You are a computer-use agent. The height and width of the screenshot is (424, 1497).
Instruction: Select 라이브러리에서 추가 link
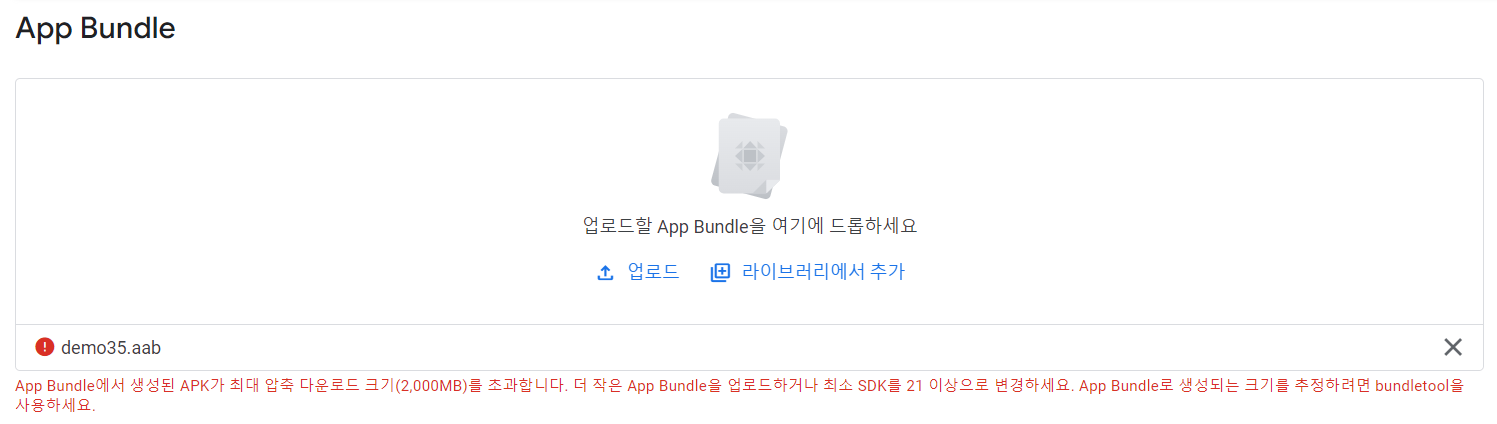coord(823,271)
